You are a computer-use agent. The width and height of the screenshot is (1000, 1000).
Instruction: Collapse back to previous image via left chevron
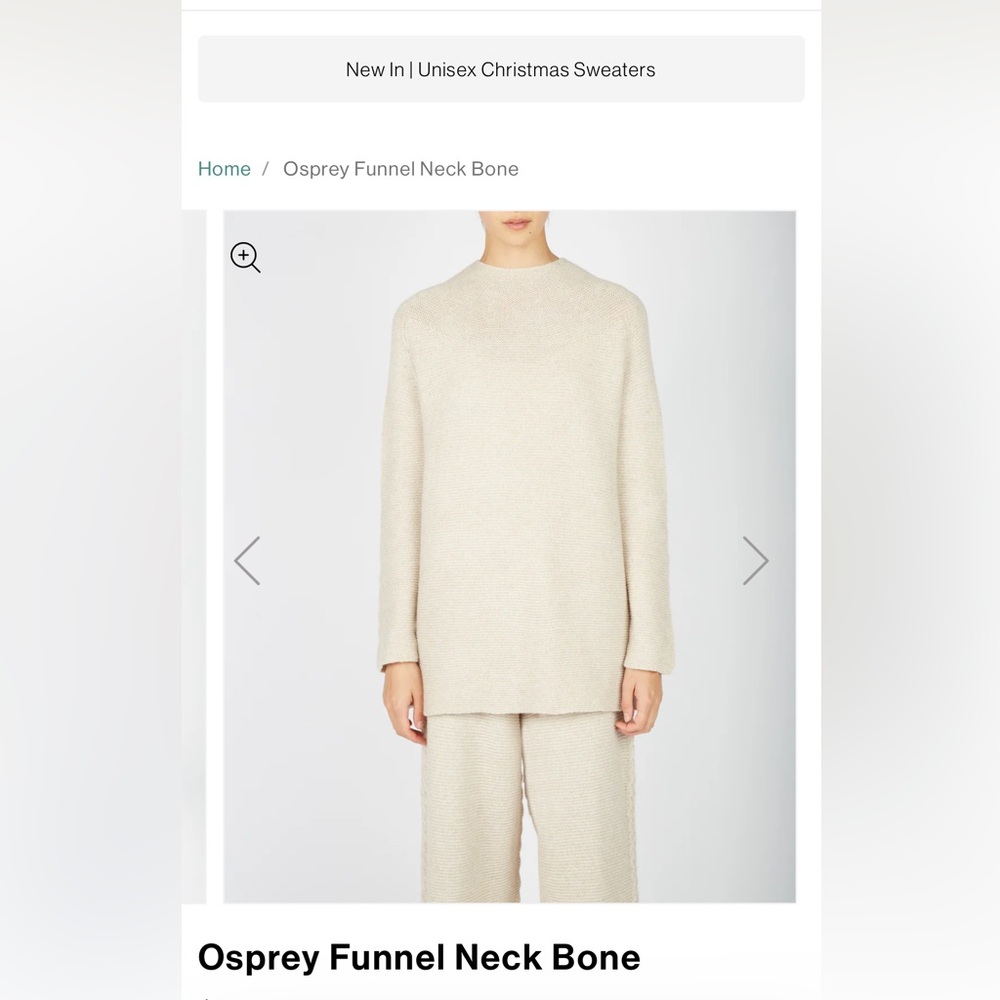tap(247, 561)
